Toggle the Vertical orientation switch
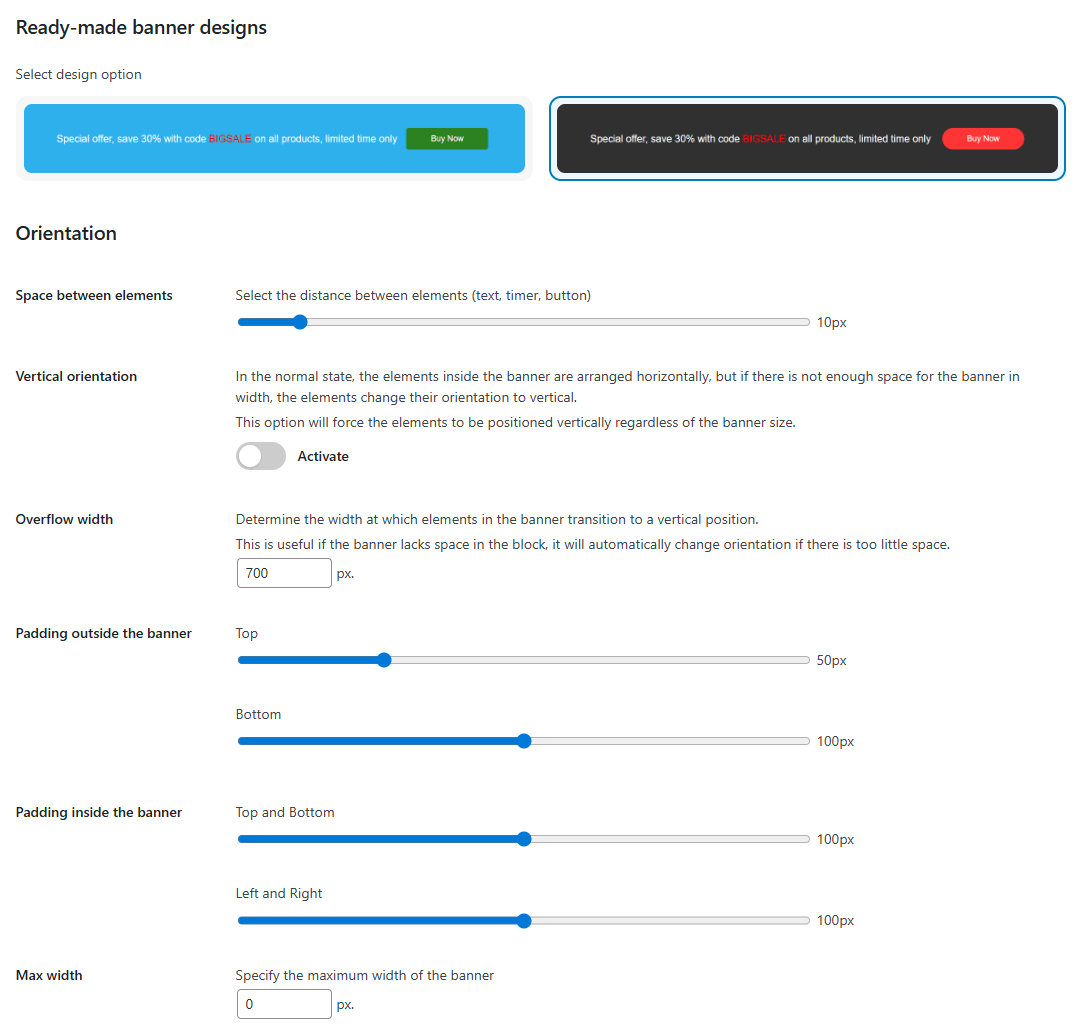This screenshot has width=1080, height=1035. 261,456
